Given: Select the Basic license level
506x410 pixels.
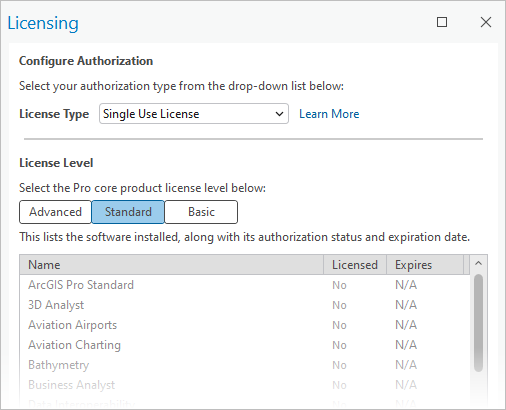Looking at the screenshot, I should [201, 212].
